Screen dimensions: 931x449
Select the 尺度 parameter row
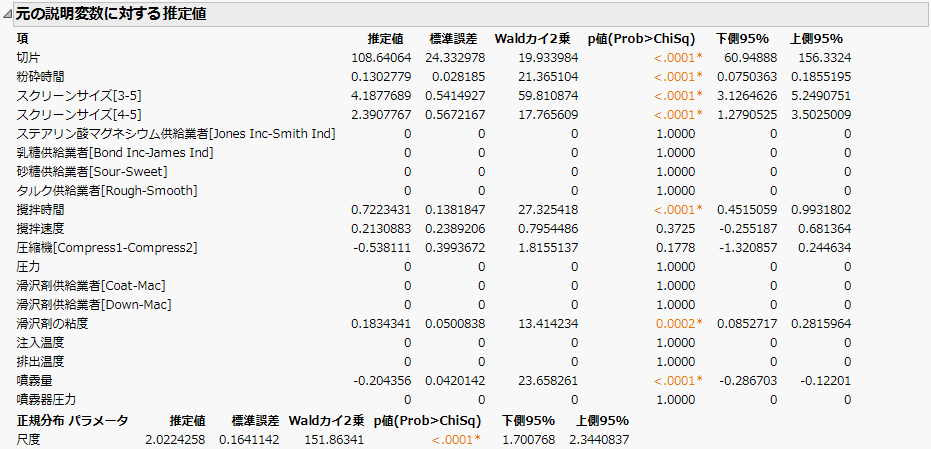322,441
